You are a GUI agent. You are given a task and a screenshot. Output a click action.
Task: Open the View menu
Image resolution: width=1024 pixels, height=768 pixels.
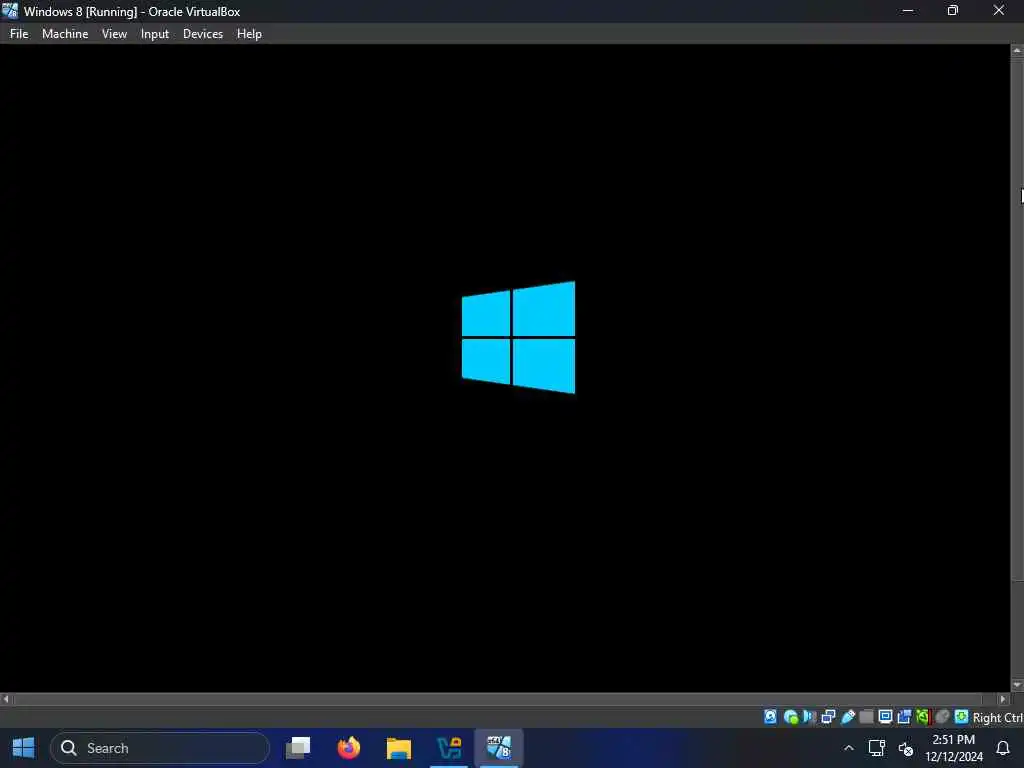114,34
